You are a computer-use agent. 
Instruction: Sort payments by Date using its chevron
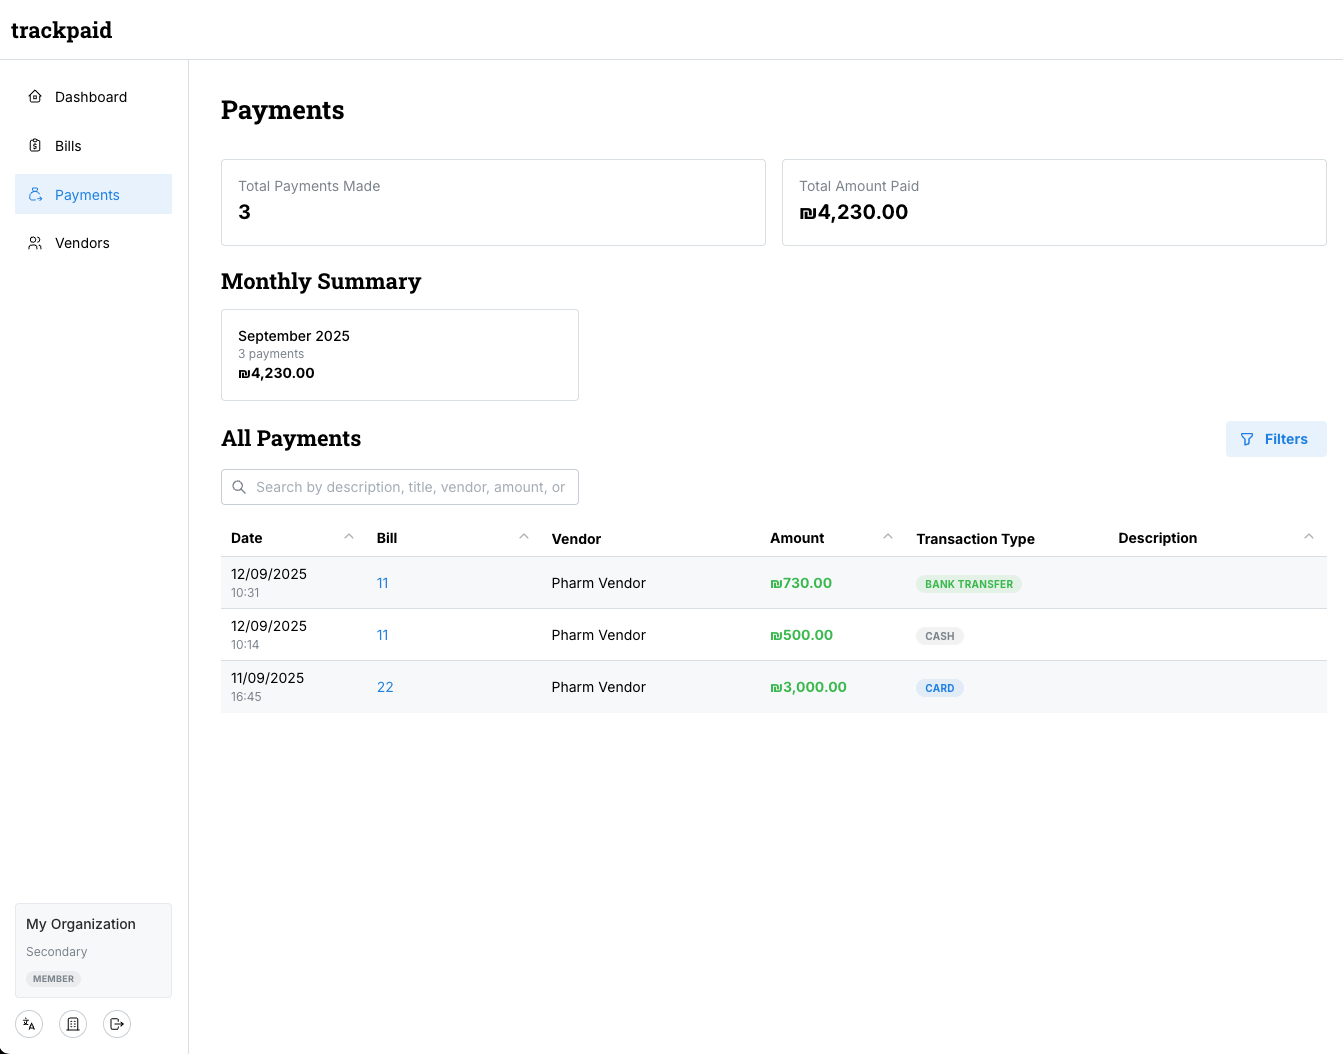(348, 536)
